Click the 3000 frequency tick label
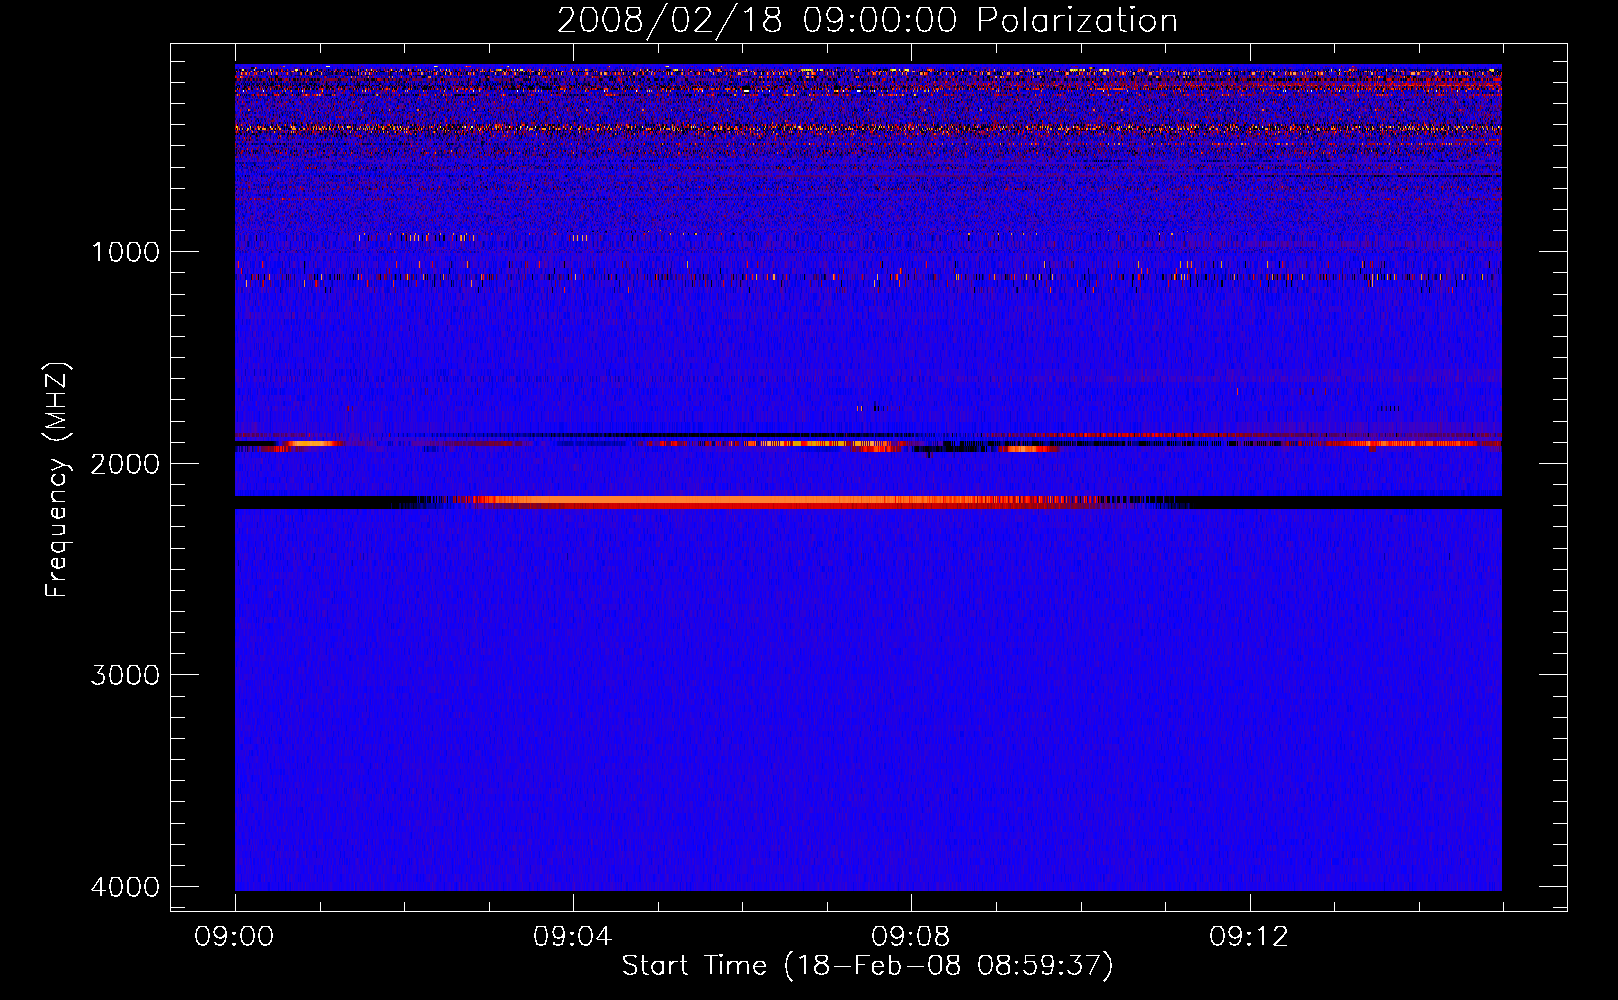Viewport: 1618px width, 1000px height. [x=125, y=675]
